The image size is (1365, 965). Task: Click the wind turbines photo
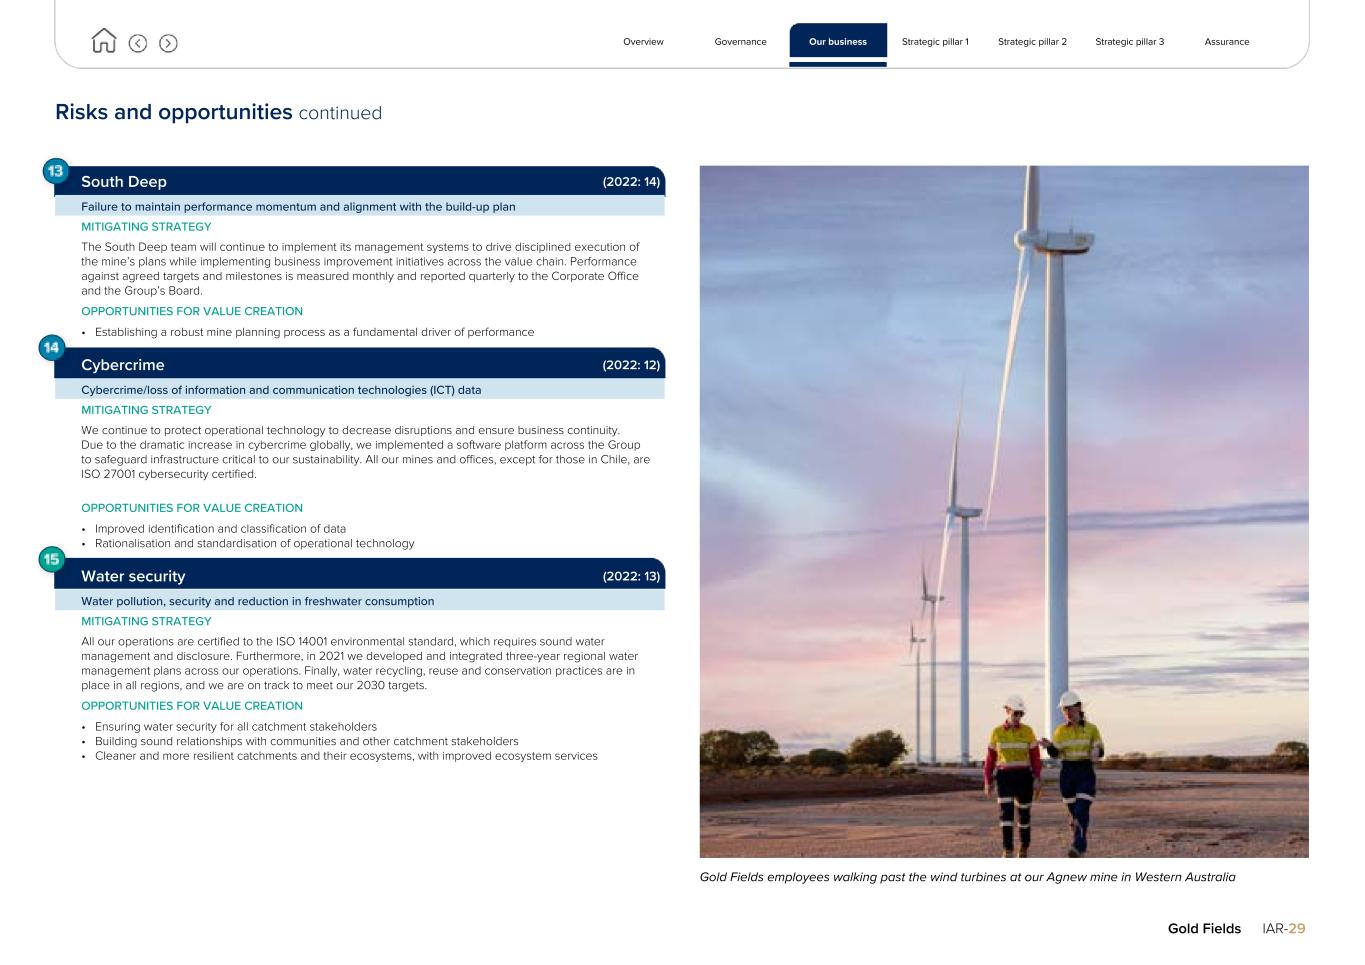(1003, 511)
